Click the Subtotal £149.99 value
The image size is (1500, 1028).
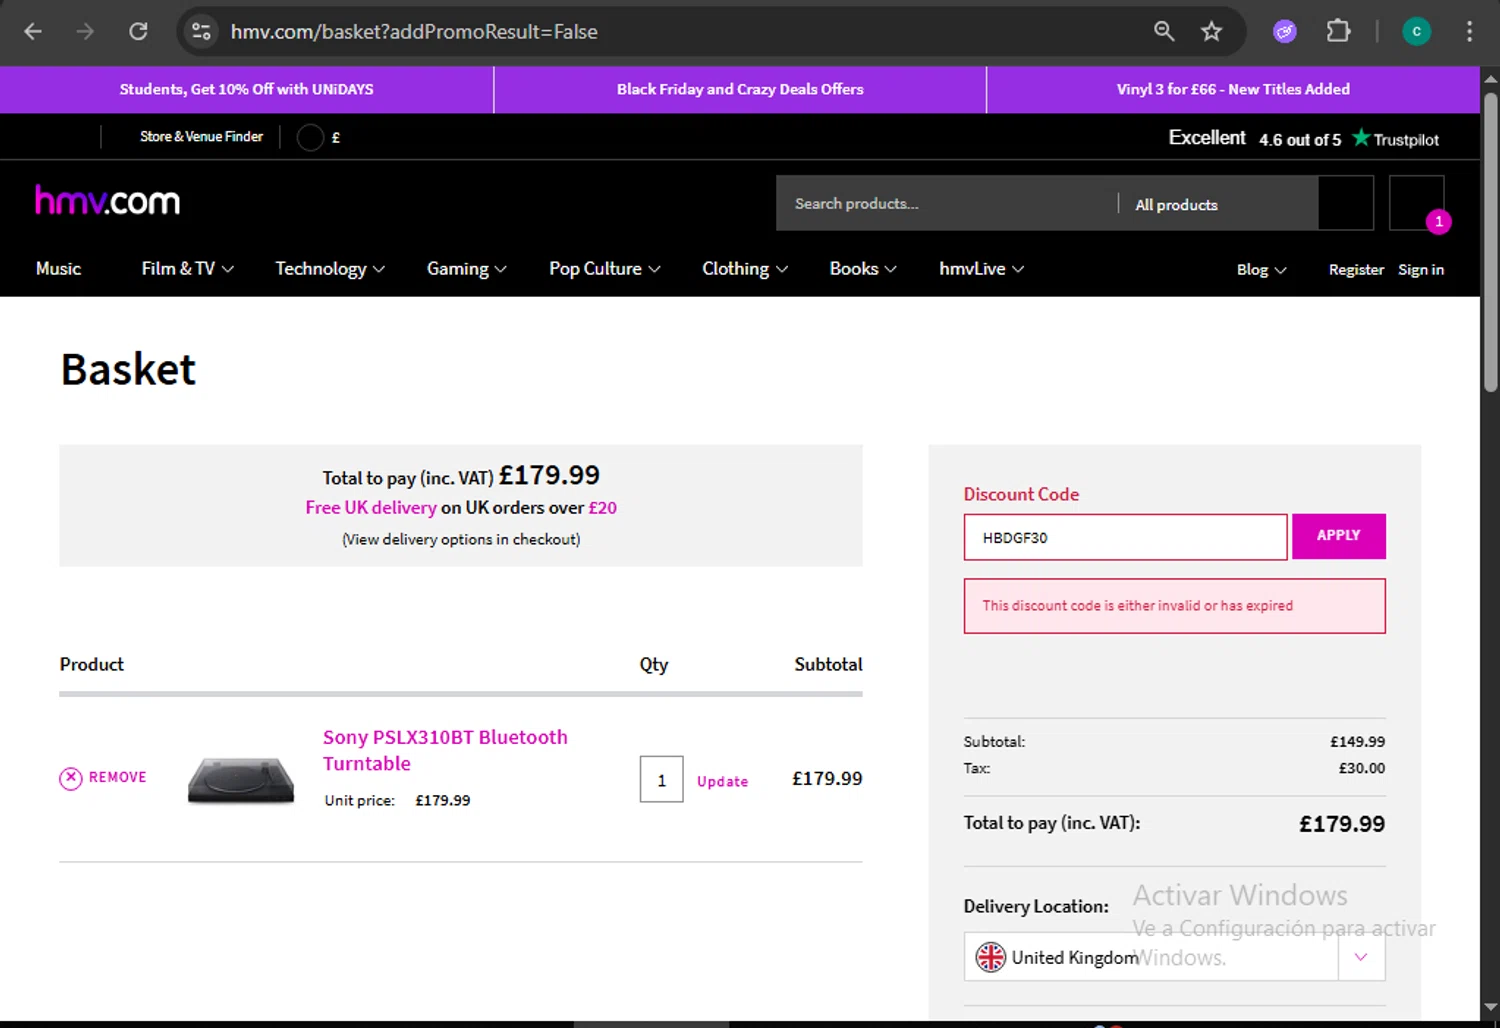click(1357, 742)
